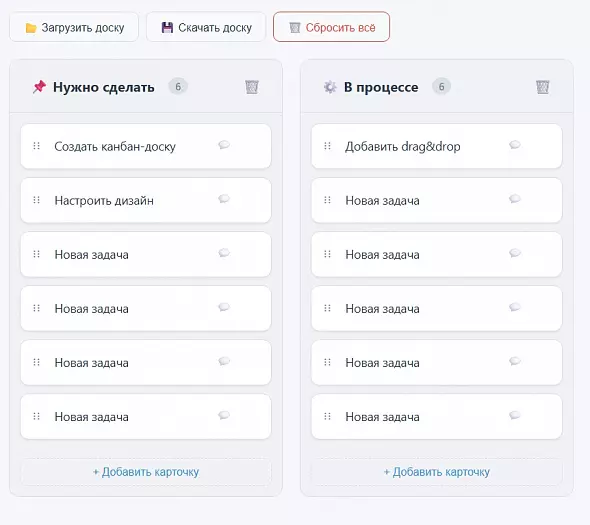Click the card count badge of Нужно сделать
Screen dimensions: 590x525
178,87
